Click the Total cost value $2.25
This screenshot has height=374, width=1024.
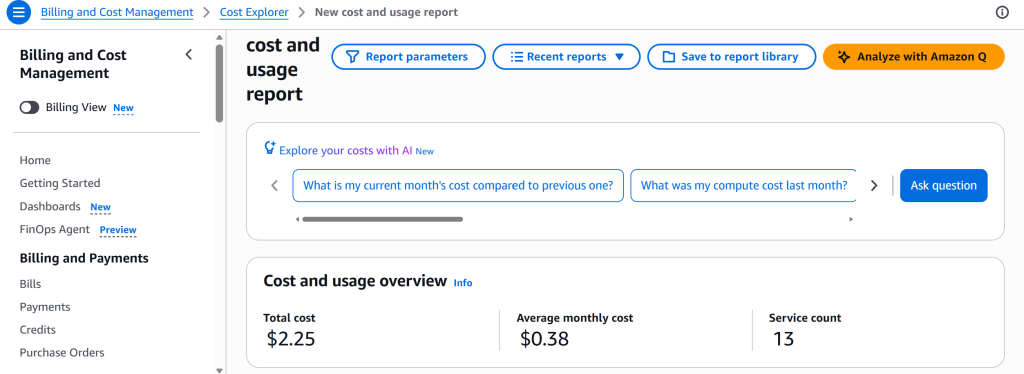click(291, 339)
